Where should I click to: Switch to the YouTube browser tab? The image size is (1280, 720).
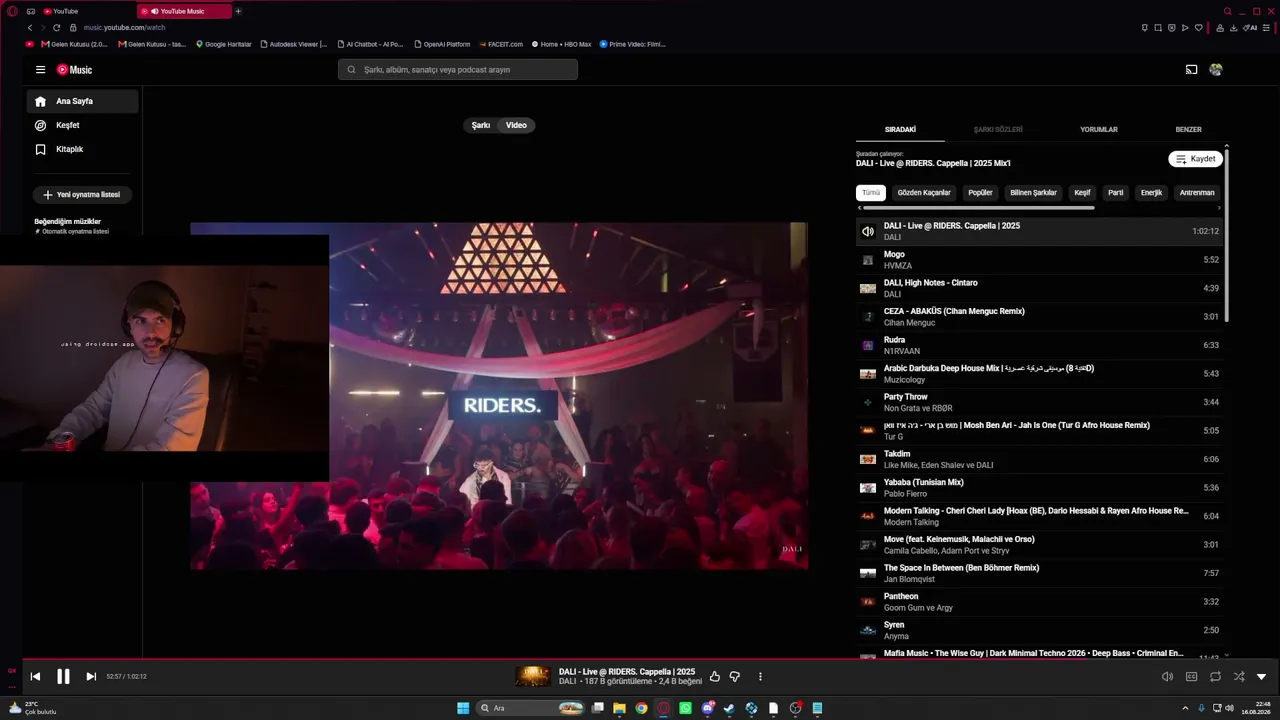click(86, 11)
